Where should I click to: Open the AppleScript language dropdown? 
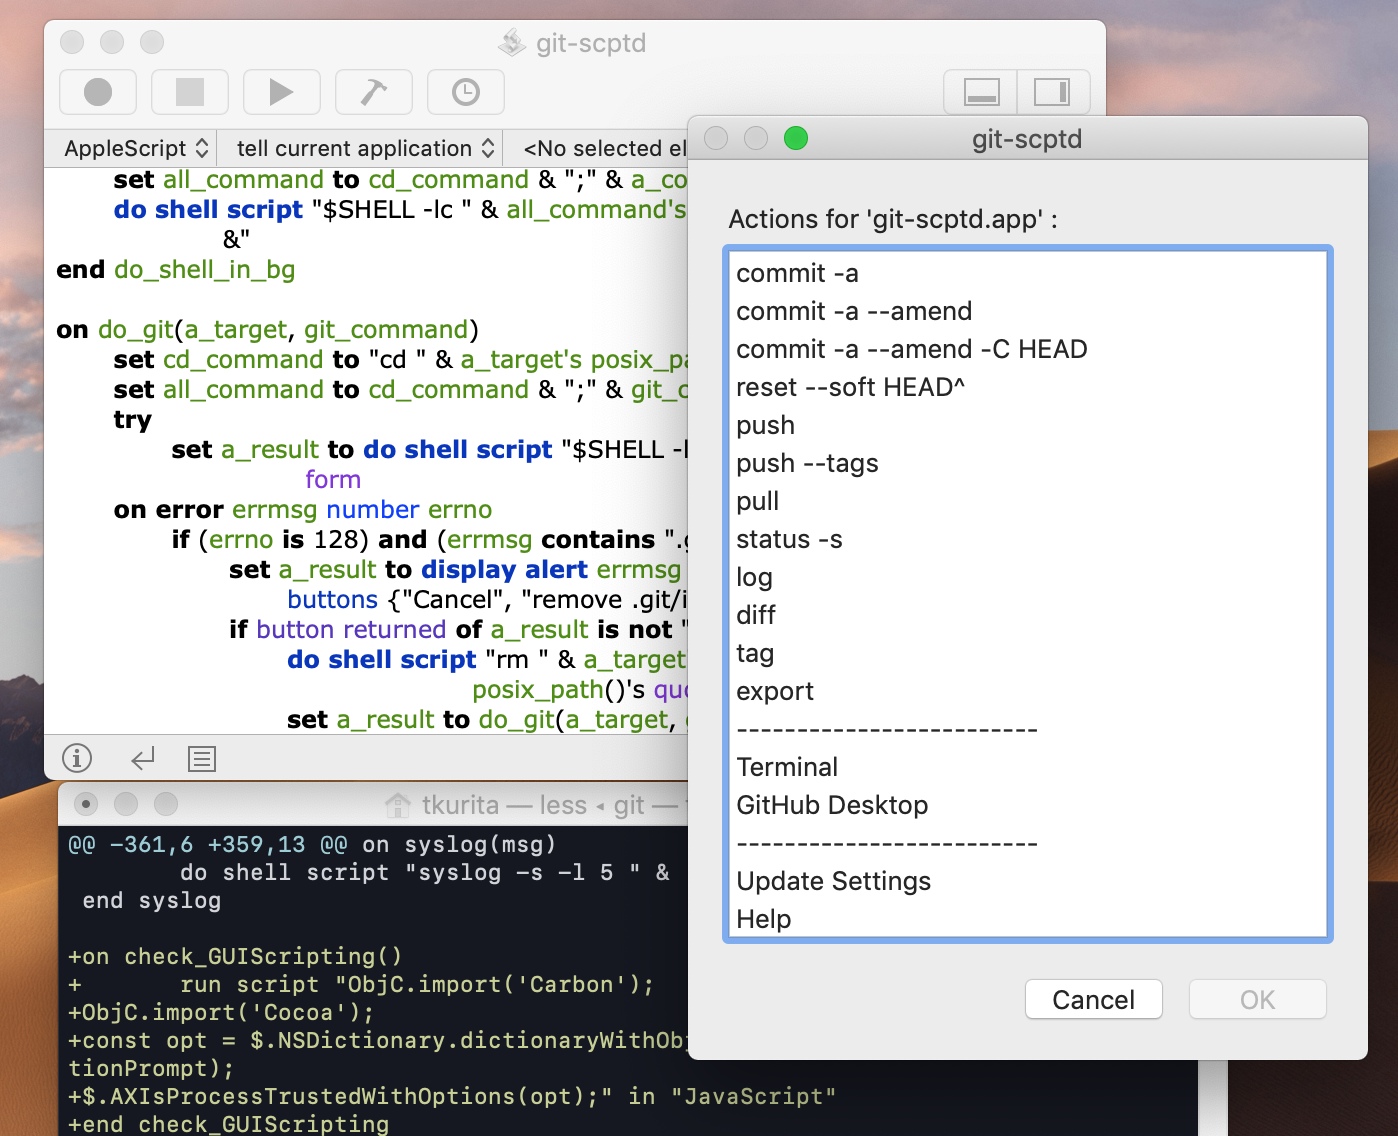tap(135, 148)
